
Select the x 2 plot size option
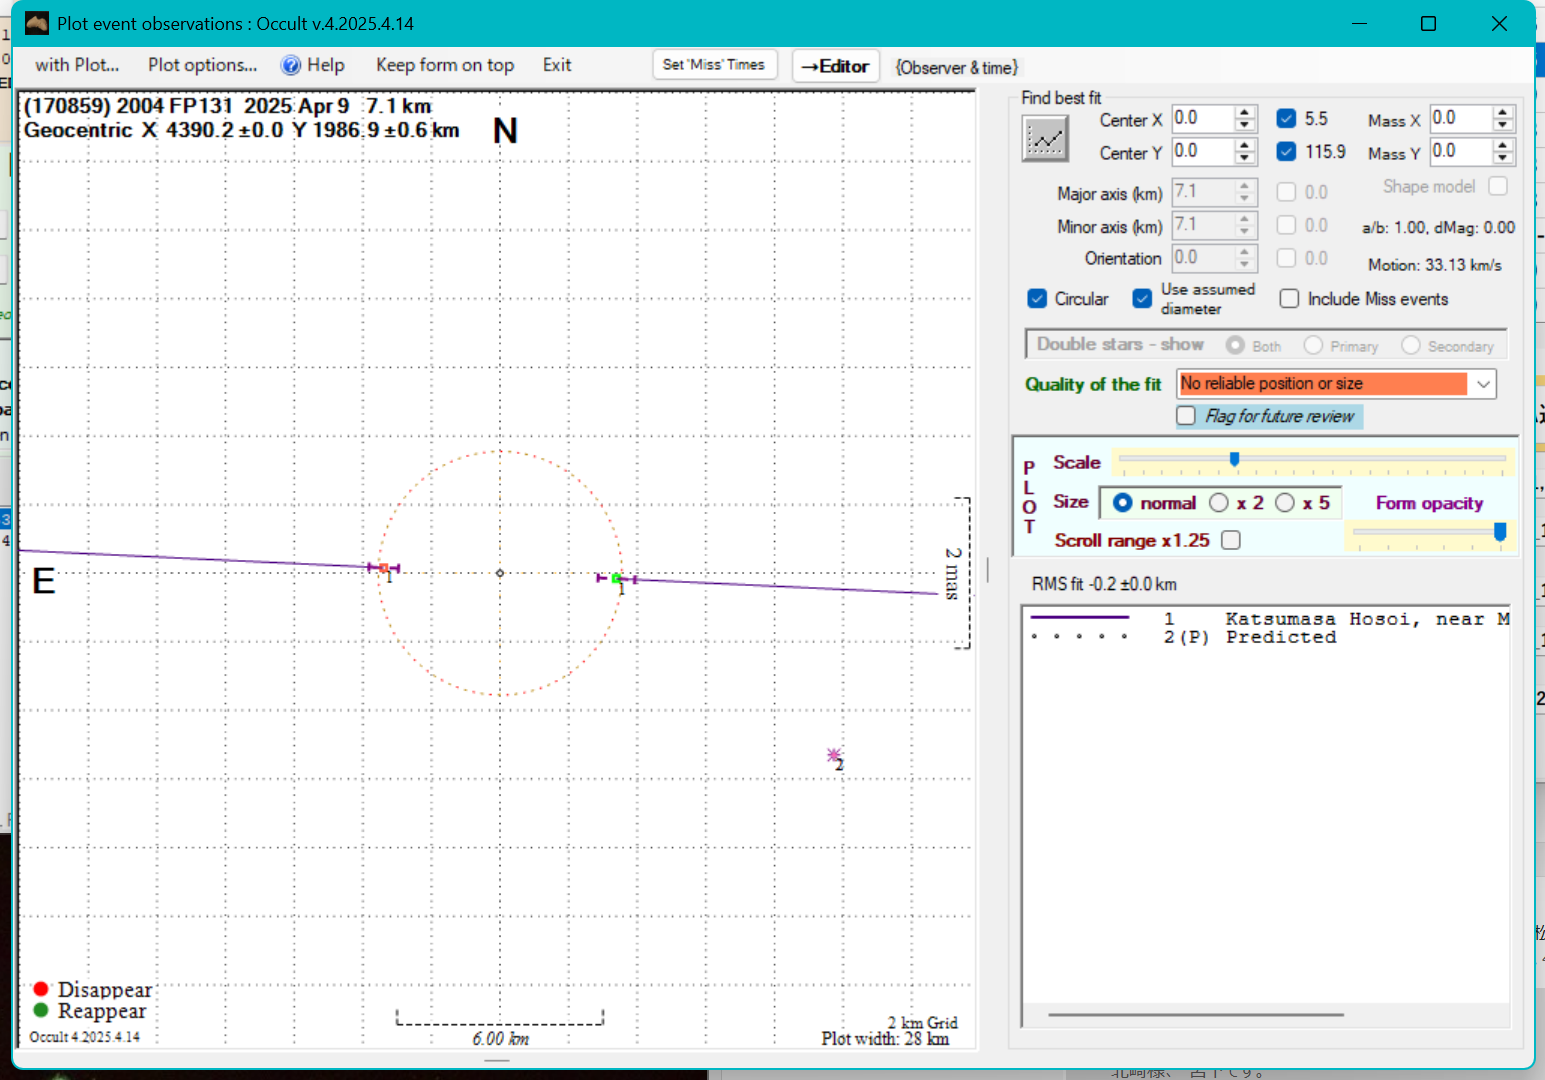[x=1219, y=503]
